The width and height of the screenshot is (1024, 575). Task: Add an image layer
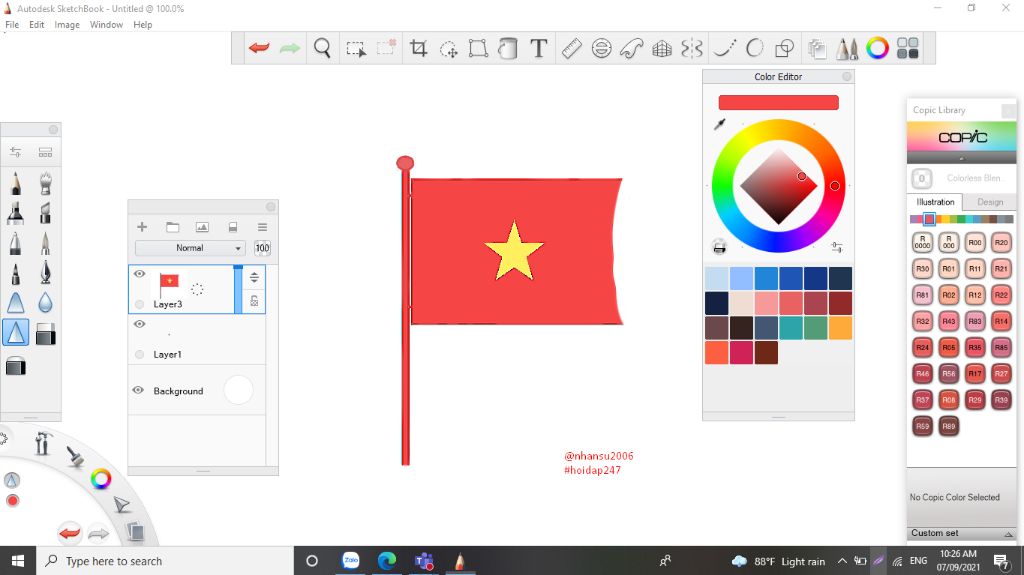pyautogui.click(x=202, y=227)
